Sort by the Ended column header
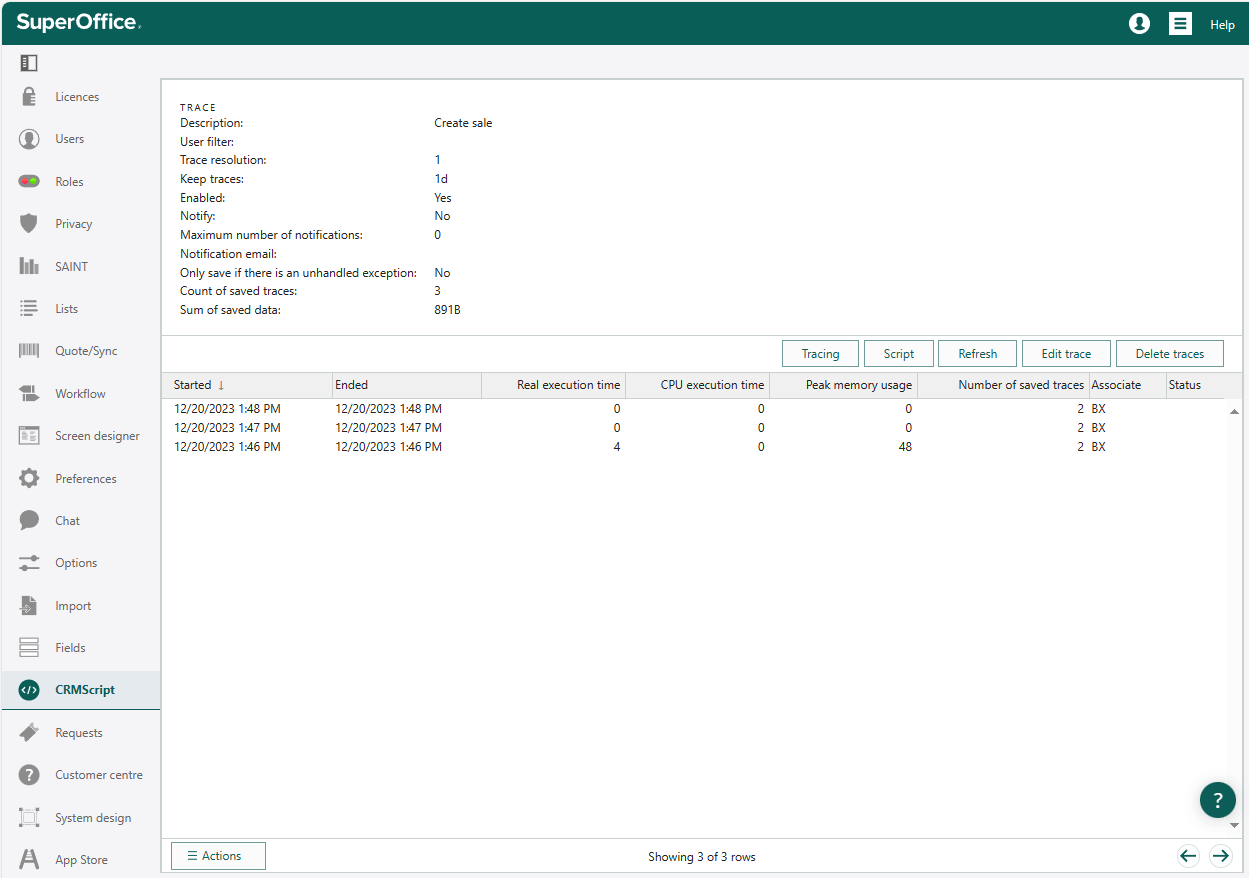Image resolution: width=1249 pixels, height=878 pixels. click(x=407, y=385)
